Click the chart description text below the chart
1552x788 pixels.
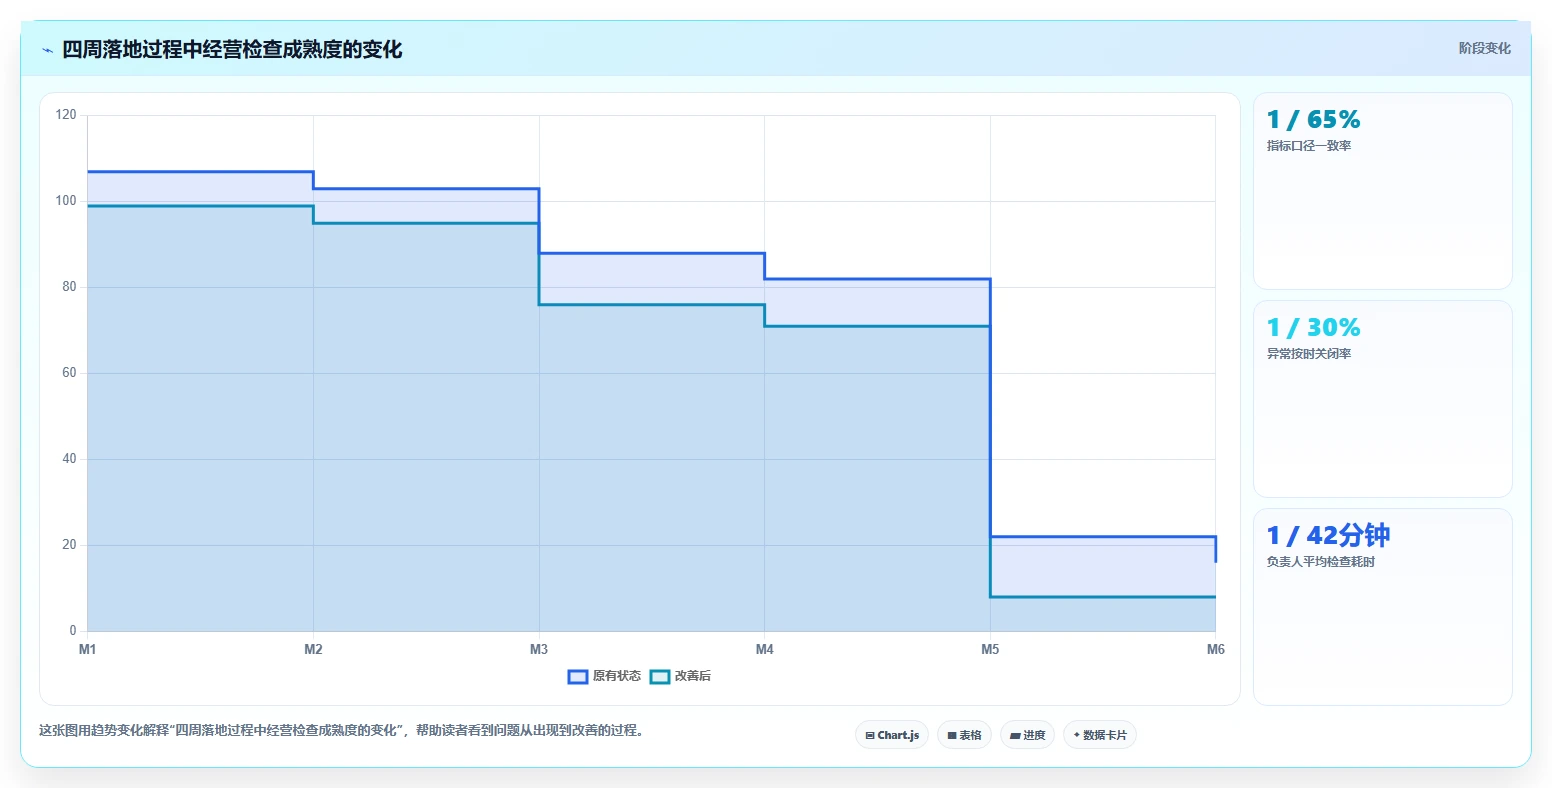point(344,731)
